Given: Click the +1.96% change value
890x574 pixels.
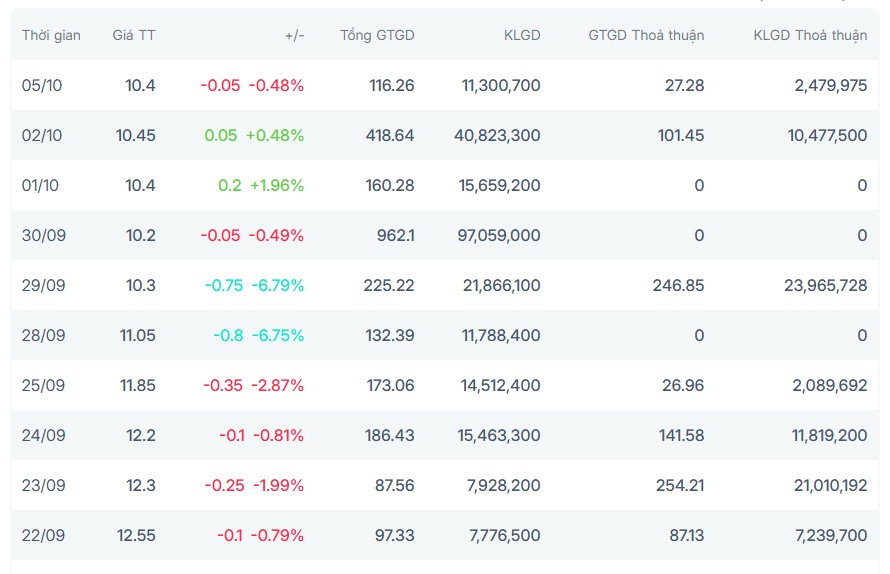Looking at the screenshot, I should pos(277,185).
